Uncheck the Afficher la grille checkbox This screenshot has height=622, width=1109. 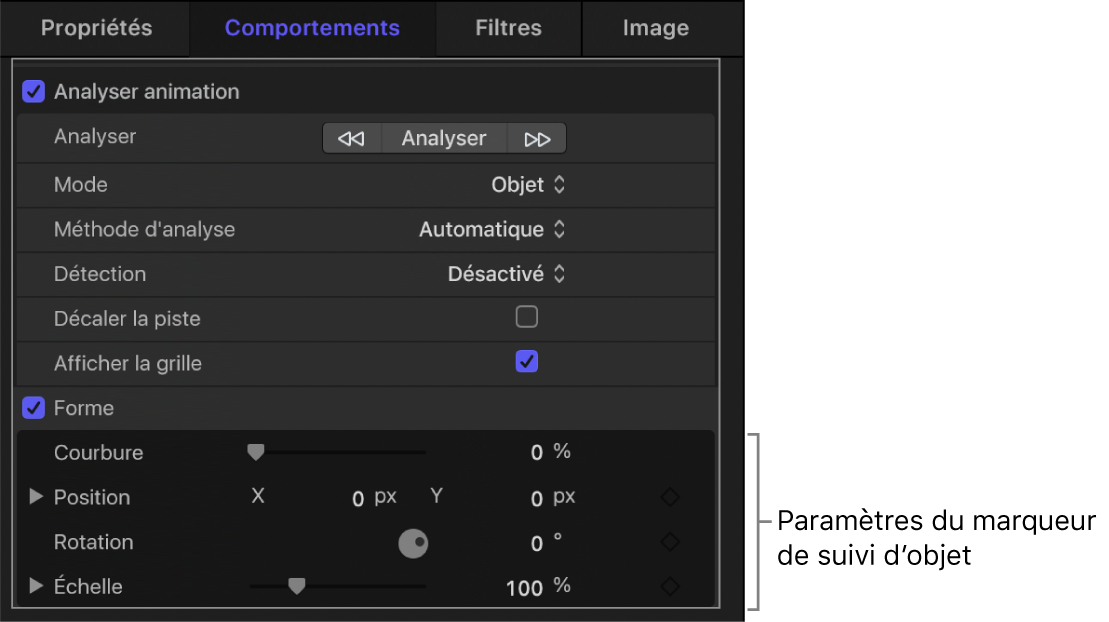point(526,362)
